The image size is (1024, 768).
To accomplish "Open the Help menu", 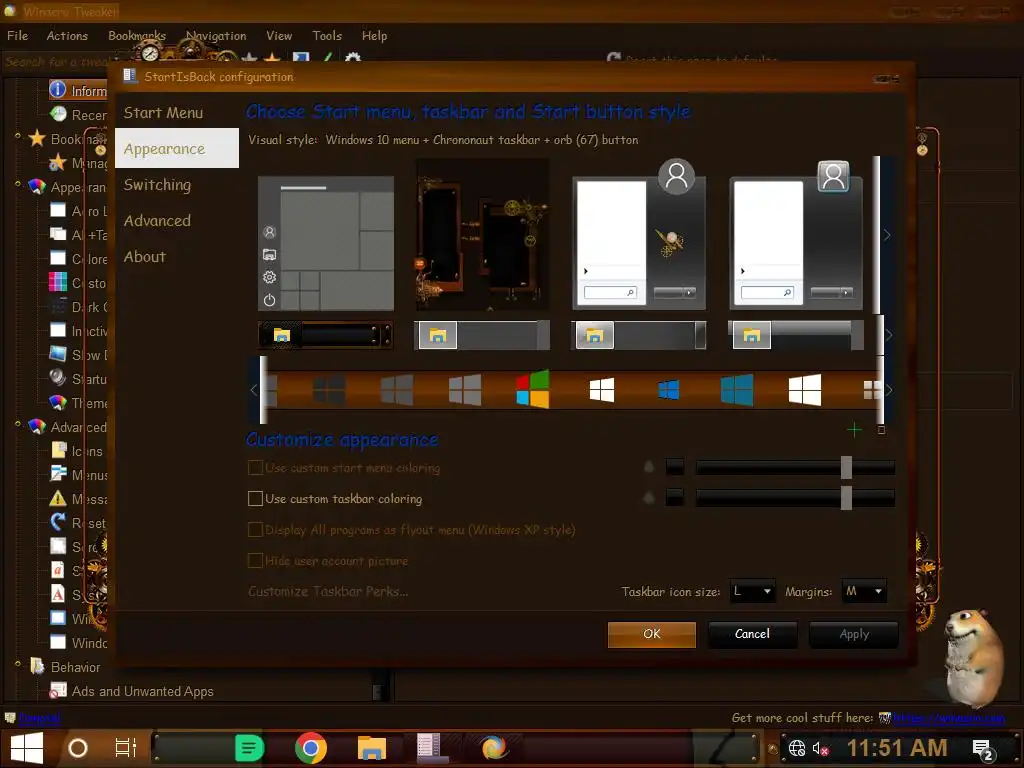I will [x=374, y=36].
